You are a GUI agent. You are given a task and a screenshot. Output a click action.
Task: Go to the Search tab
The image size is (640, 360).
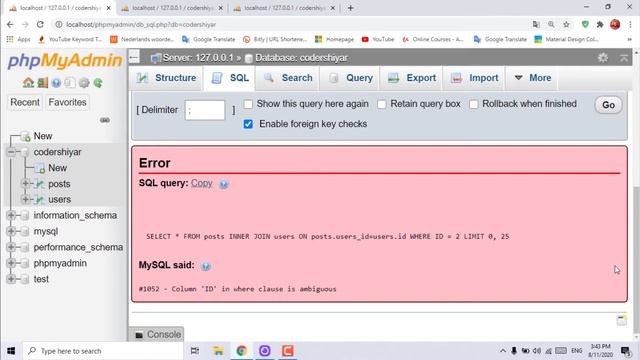[288, 78]
